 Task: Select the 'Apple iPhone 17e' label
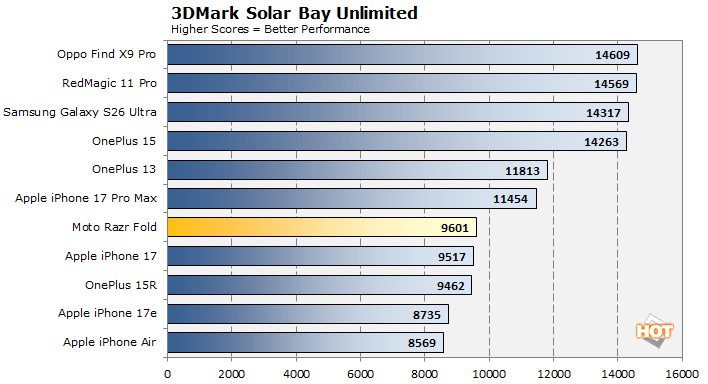point(107,313)
